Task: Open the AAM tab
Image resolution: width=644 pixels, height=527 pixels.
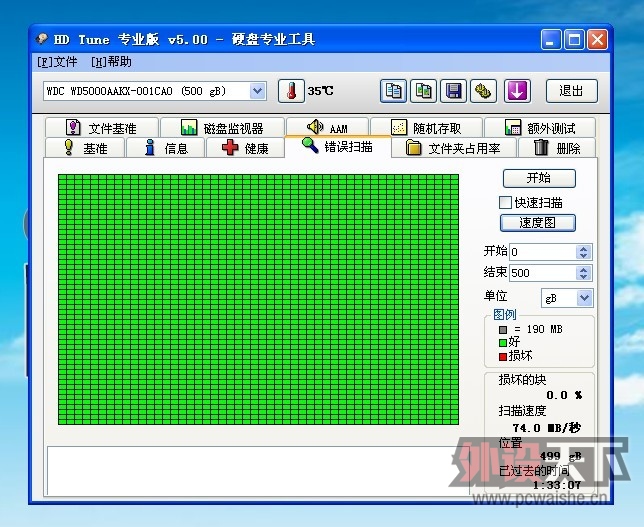Action: point(327,127)
